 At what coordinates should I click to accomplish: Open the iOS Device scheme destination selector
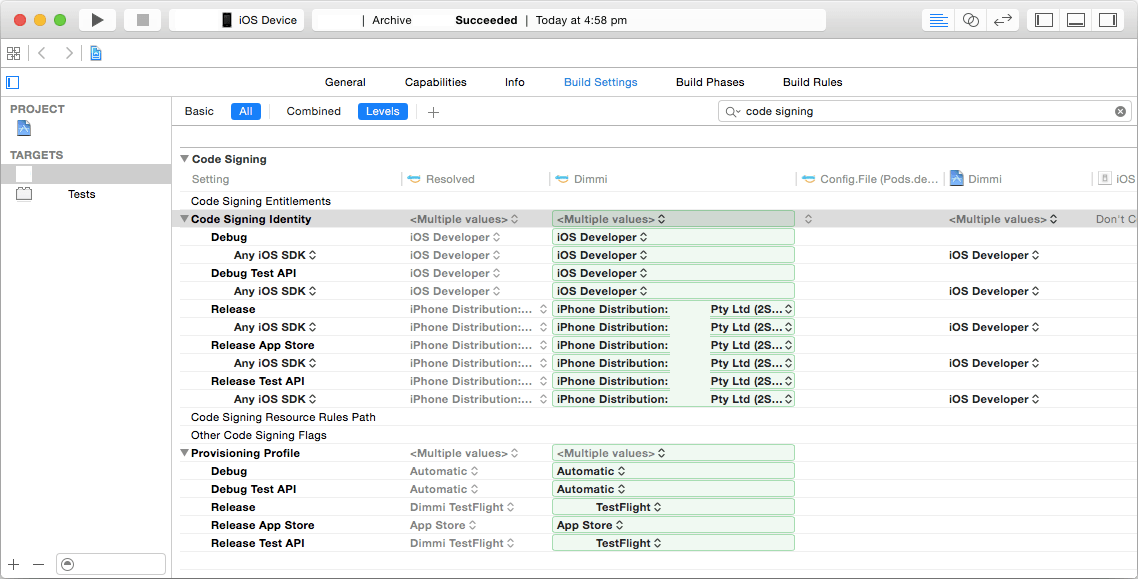click(237, 20)
